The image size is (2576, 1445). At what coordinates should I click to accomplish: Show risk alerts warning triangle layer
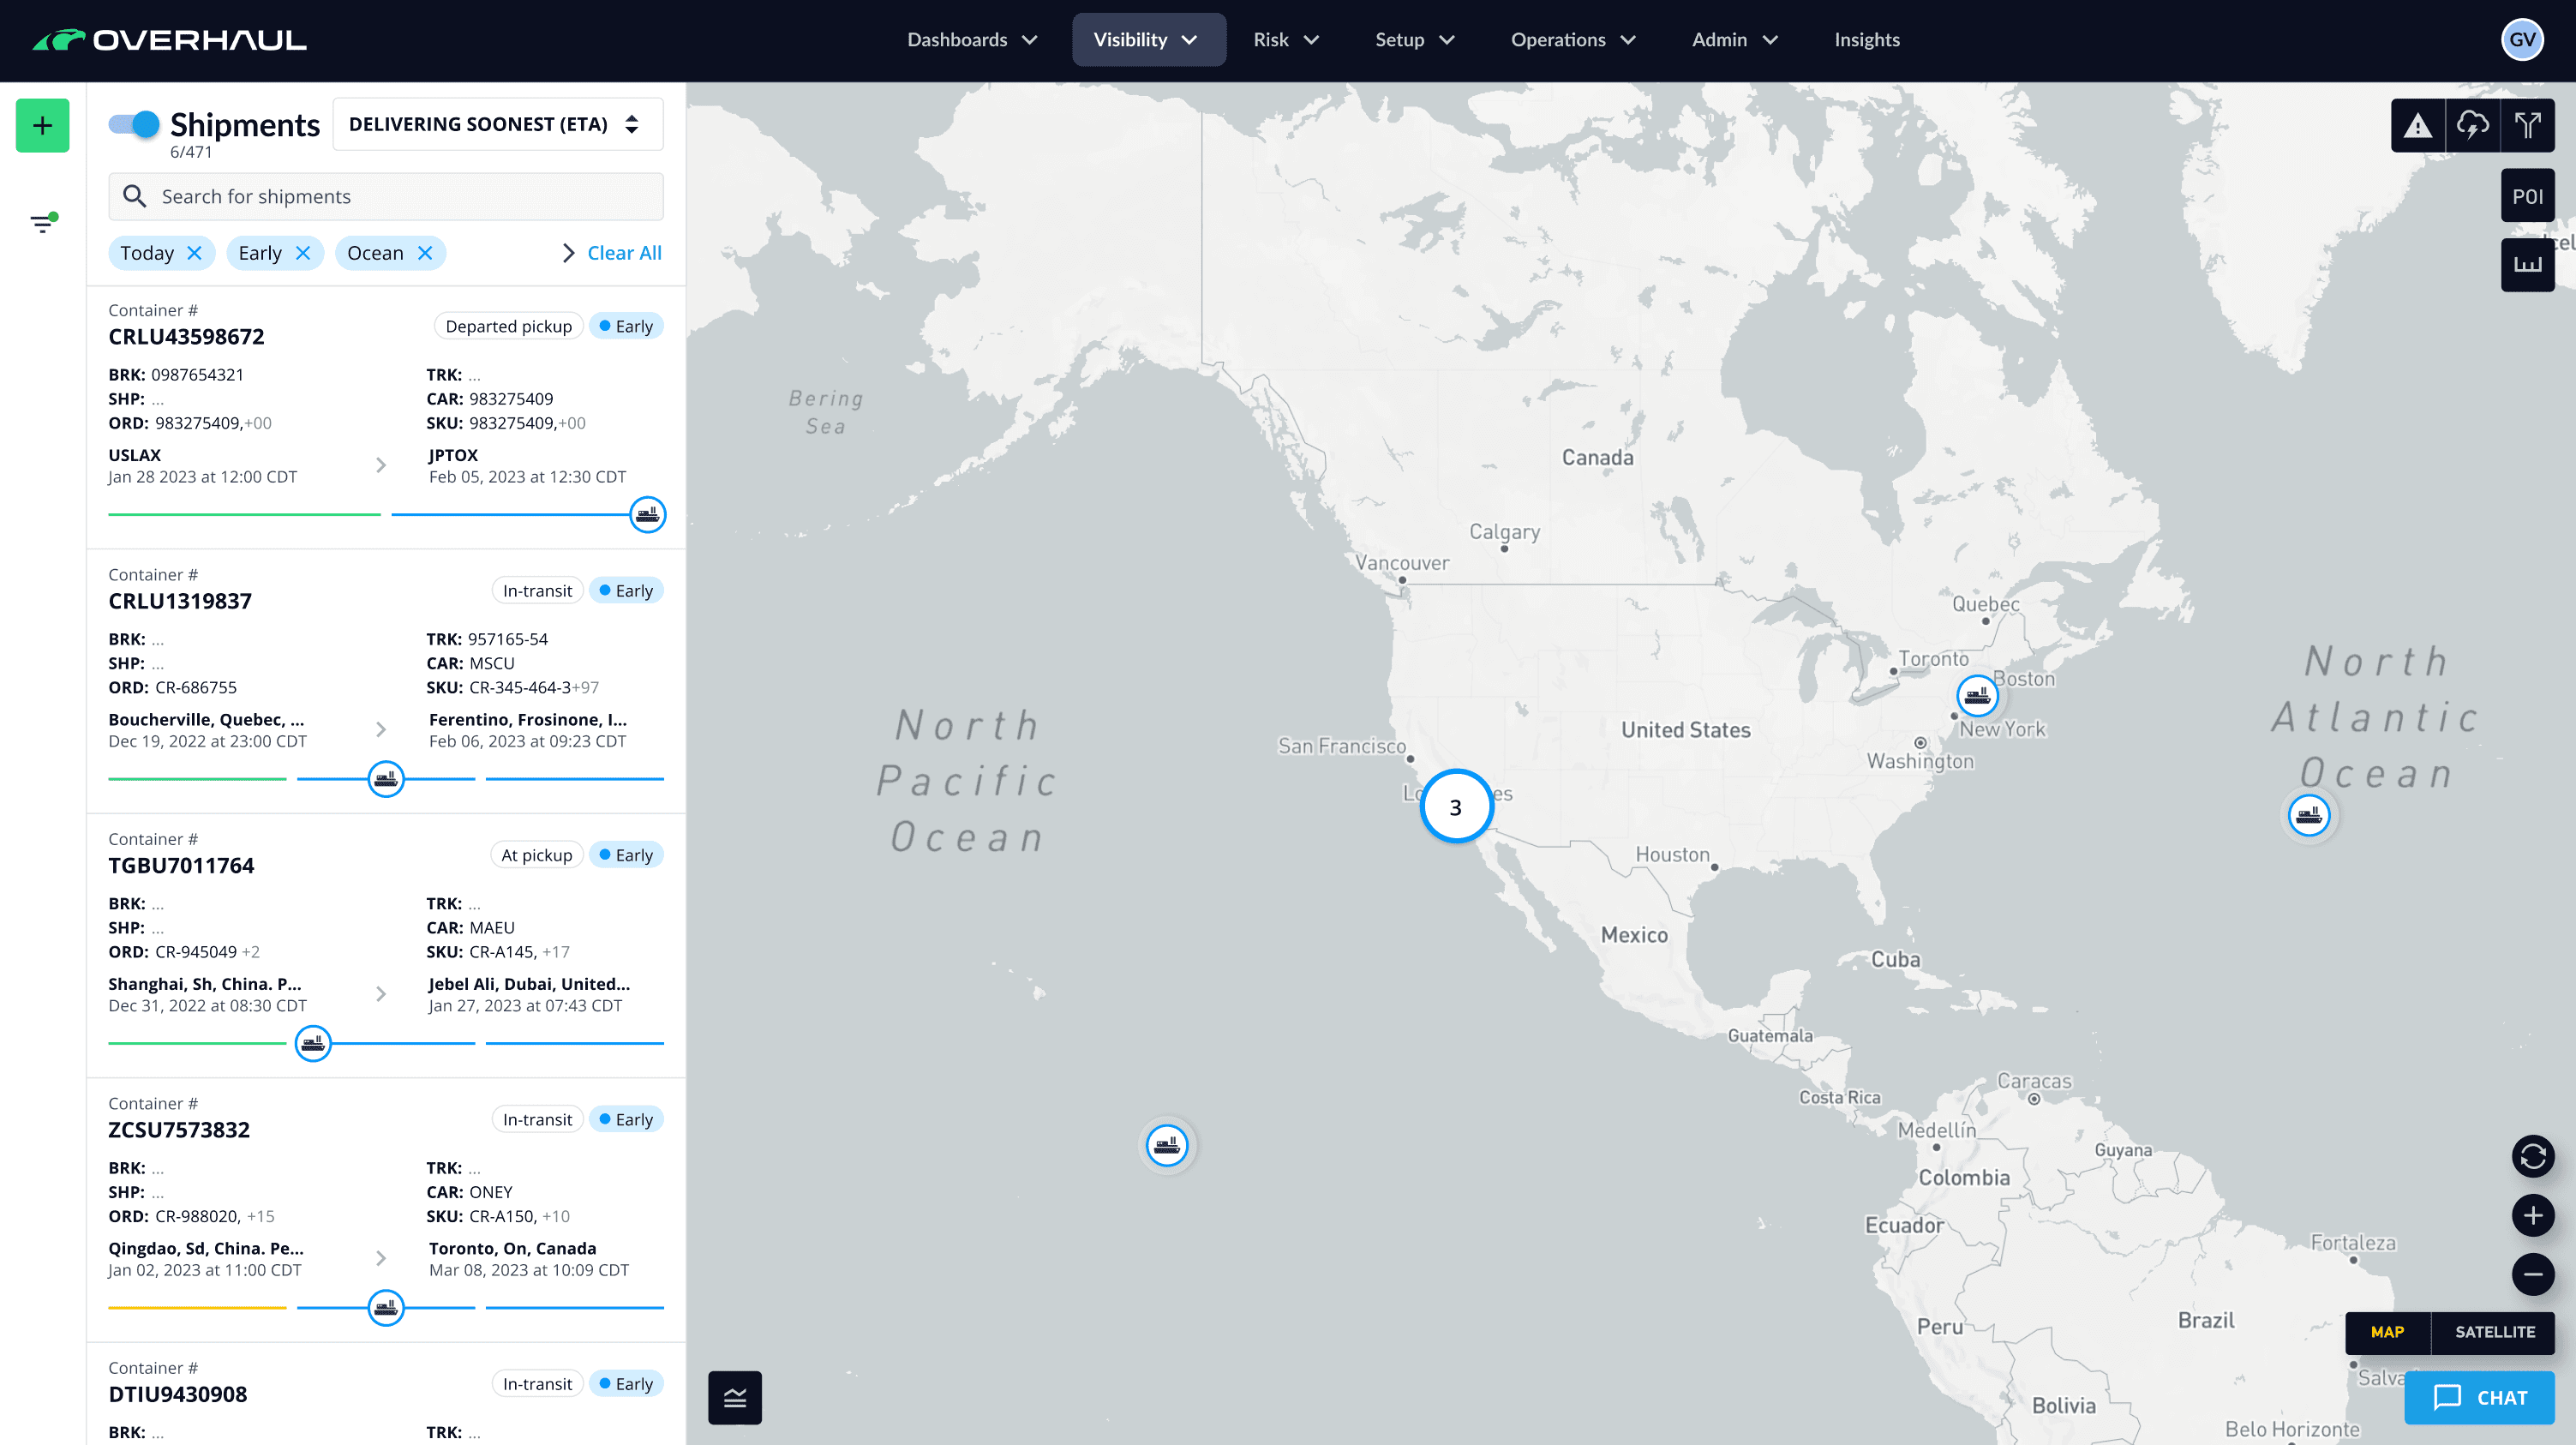[x=2417, y=125]
